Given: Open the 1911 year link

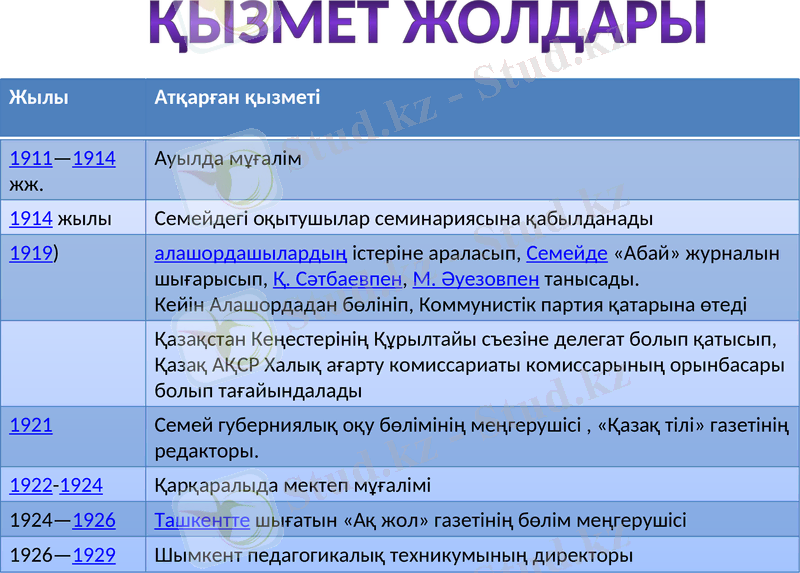Looking at the screenshot, I should coord(31,159).
